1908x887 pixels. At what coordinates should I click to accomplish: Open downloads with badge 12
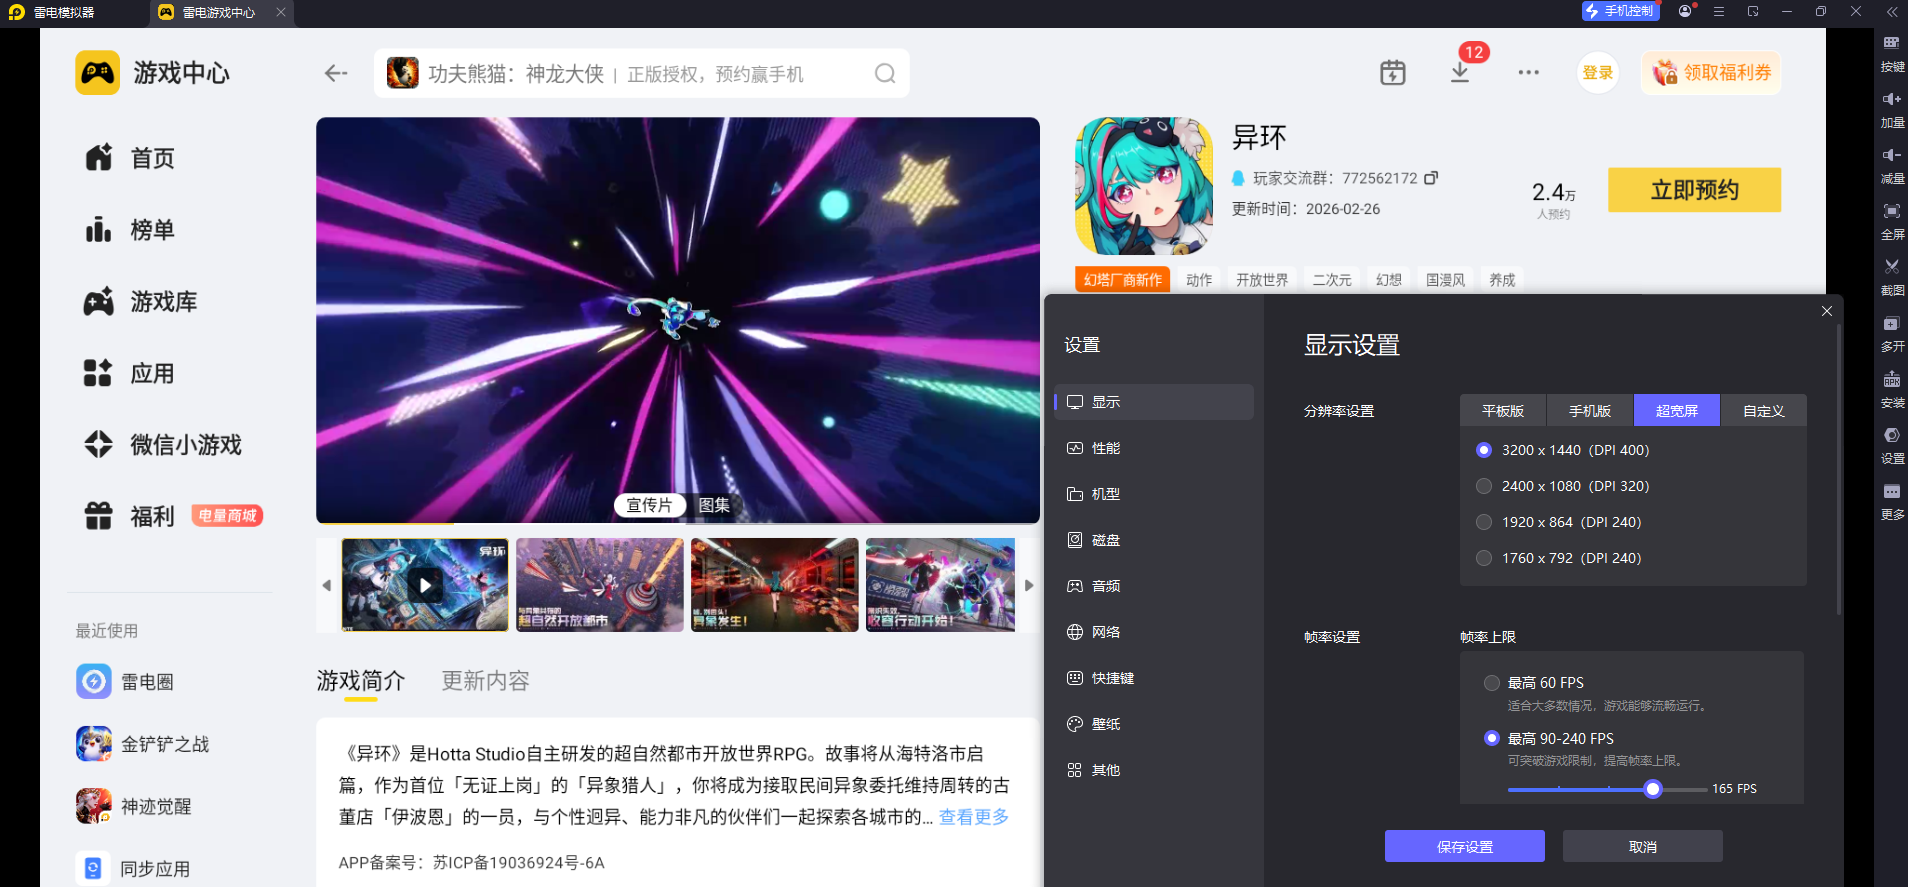point(1461,72)
